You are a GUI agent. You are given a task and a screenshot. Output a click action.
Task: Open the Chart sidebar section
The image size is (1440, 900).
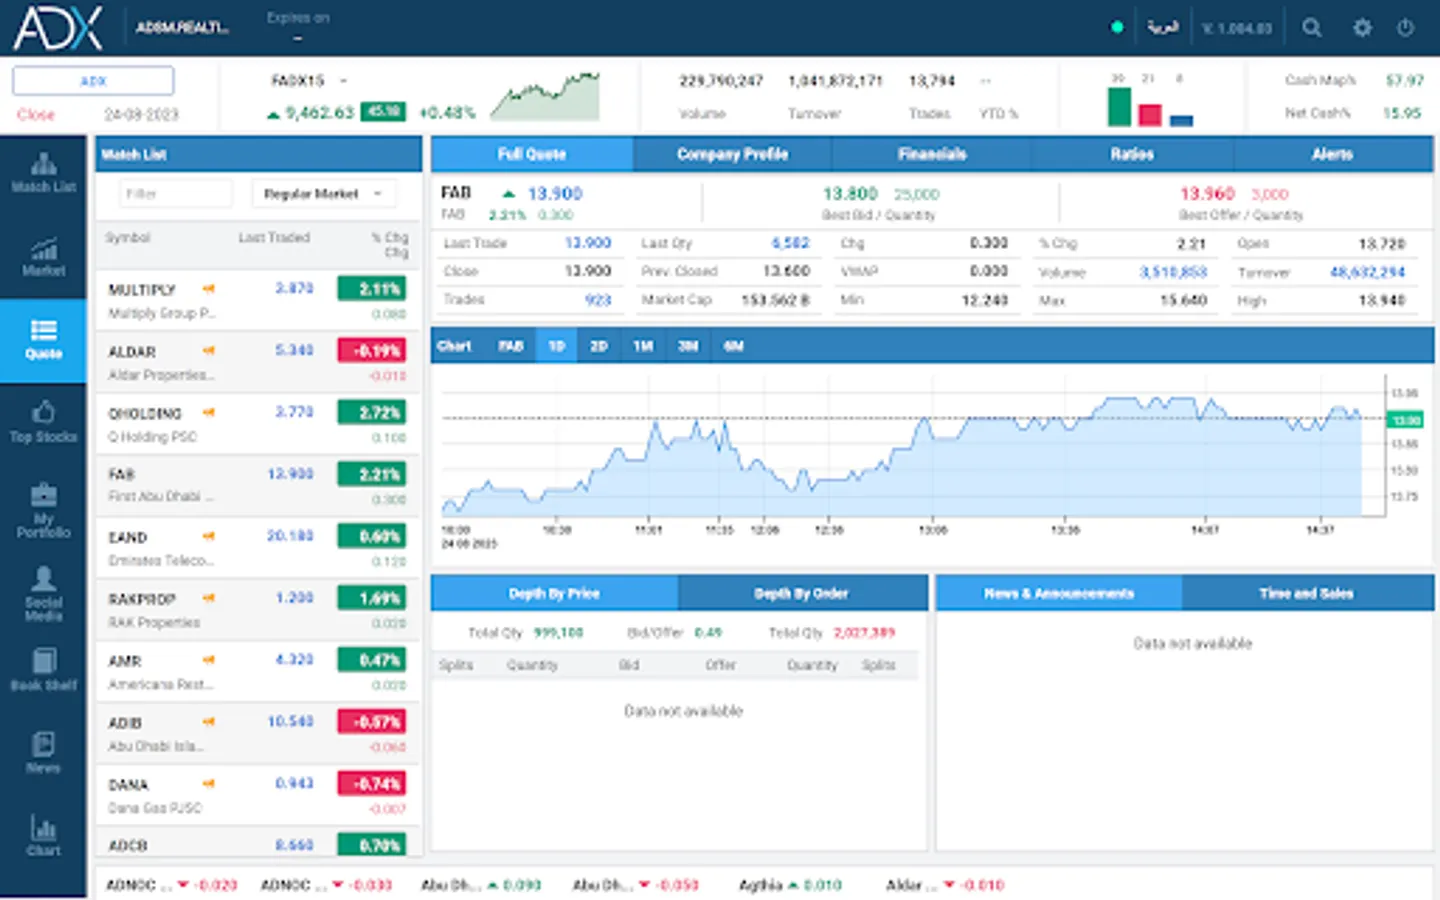(43, 835)
